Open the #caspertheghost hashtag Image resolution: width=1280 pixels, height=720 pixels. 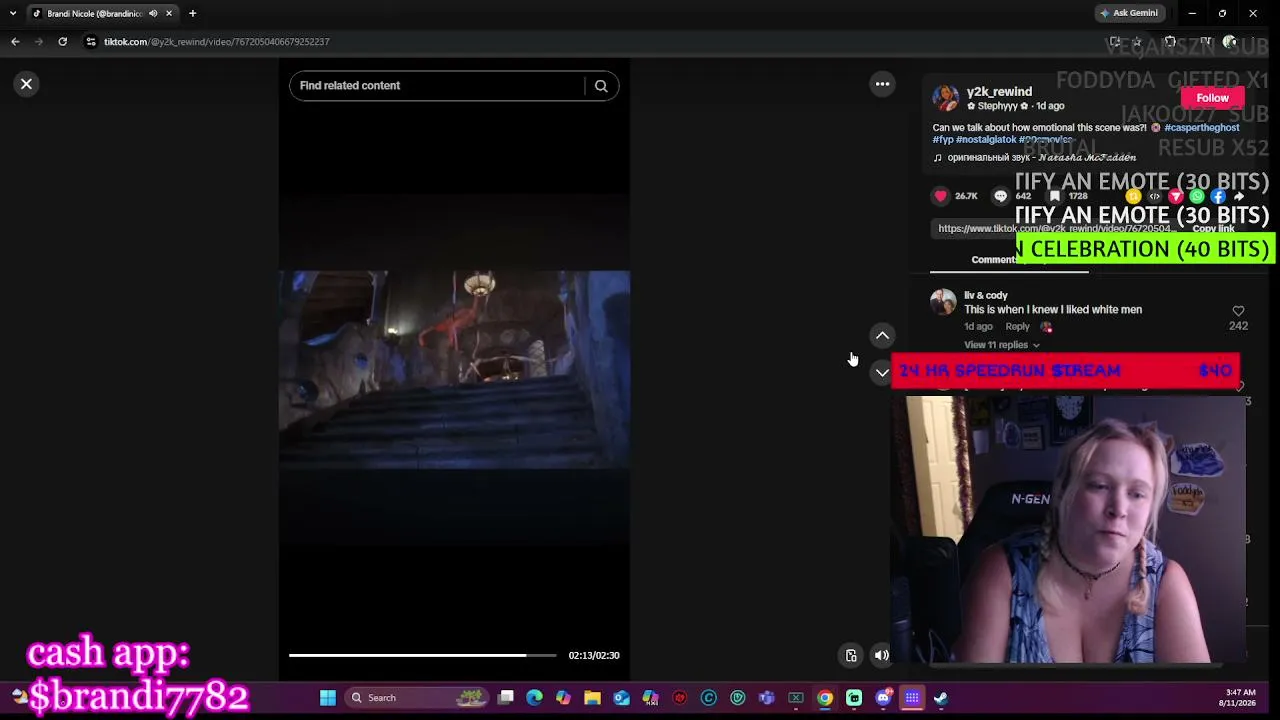click(x=1201, y=128)
